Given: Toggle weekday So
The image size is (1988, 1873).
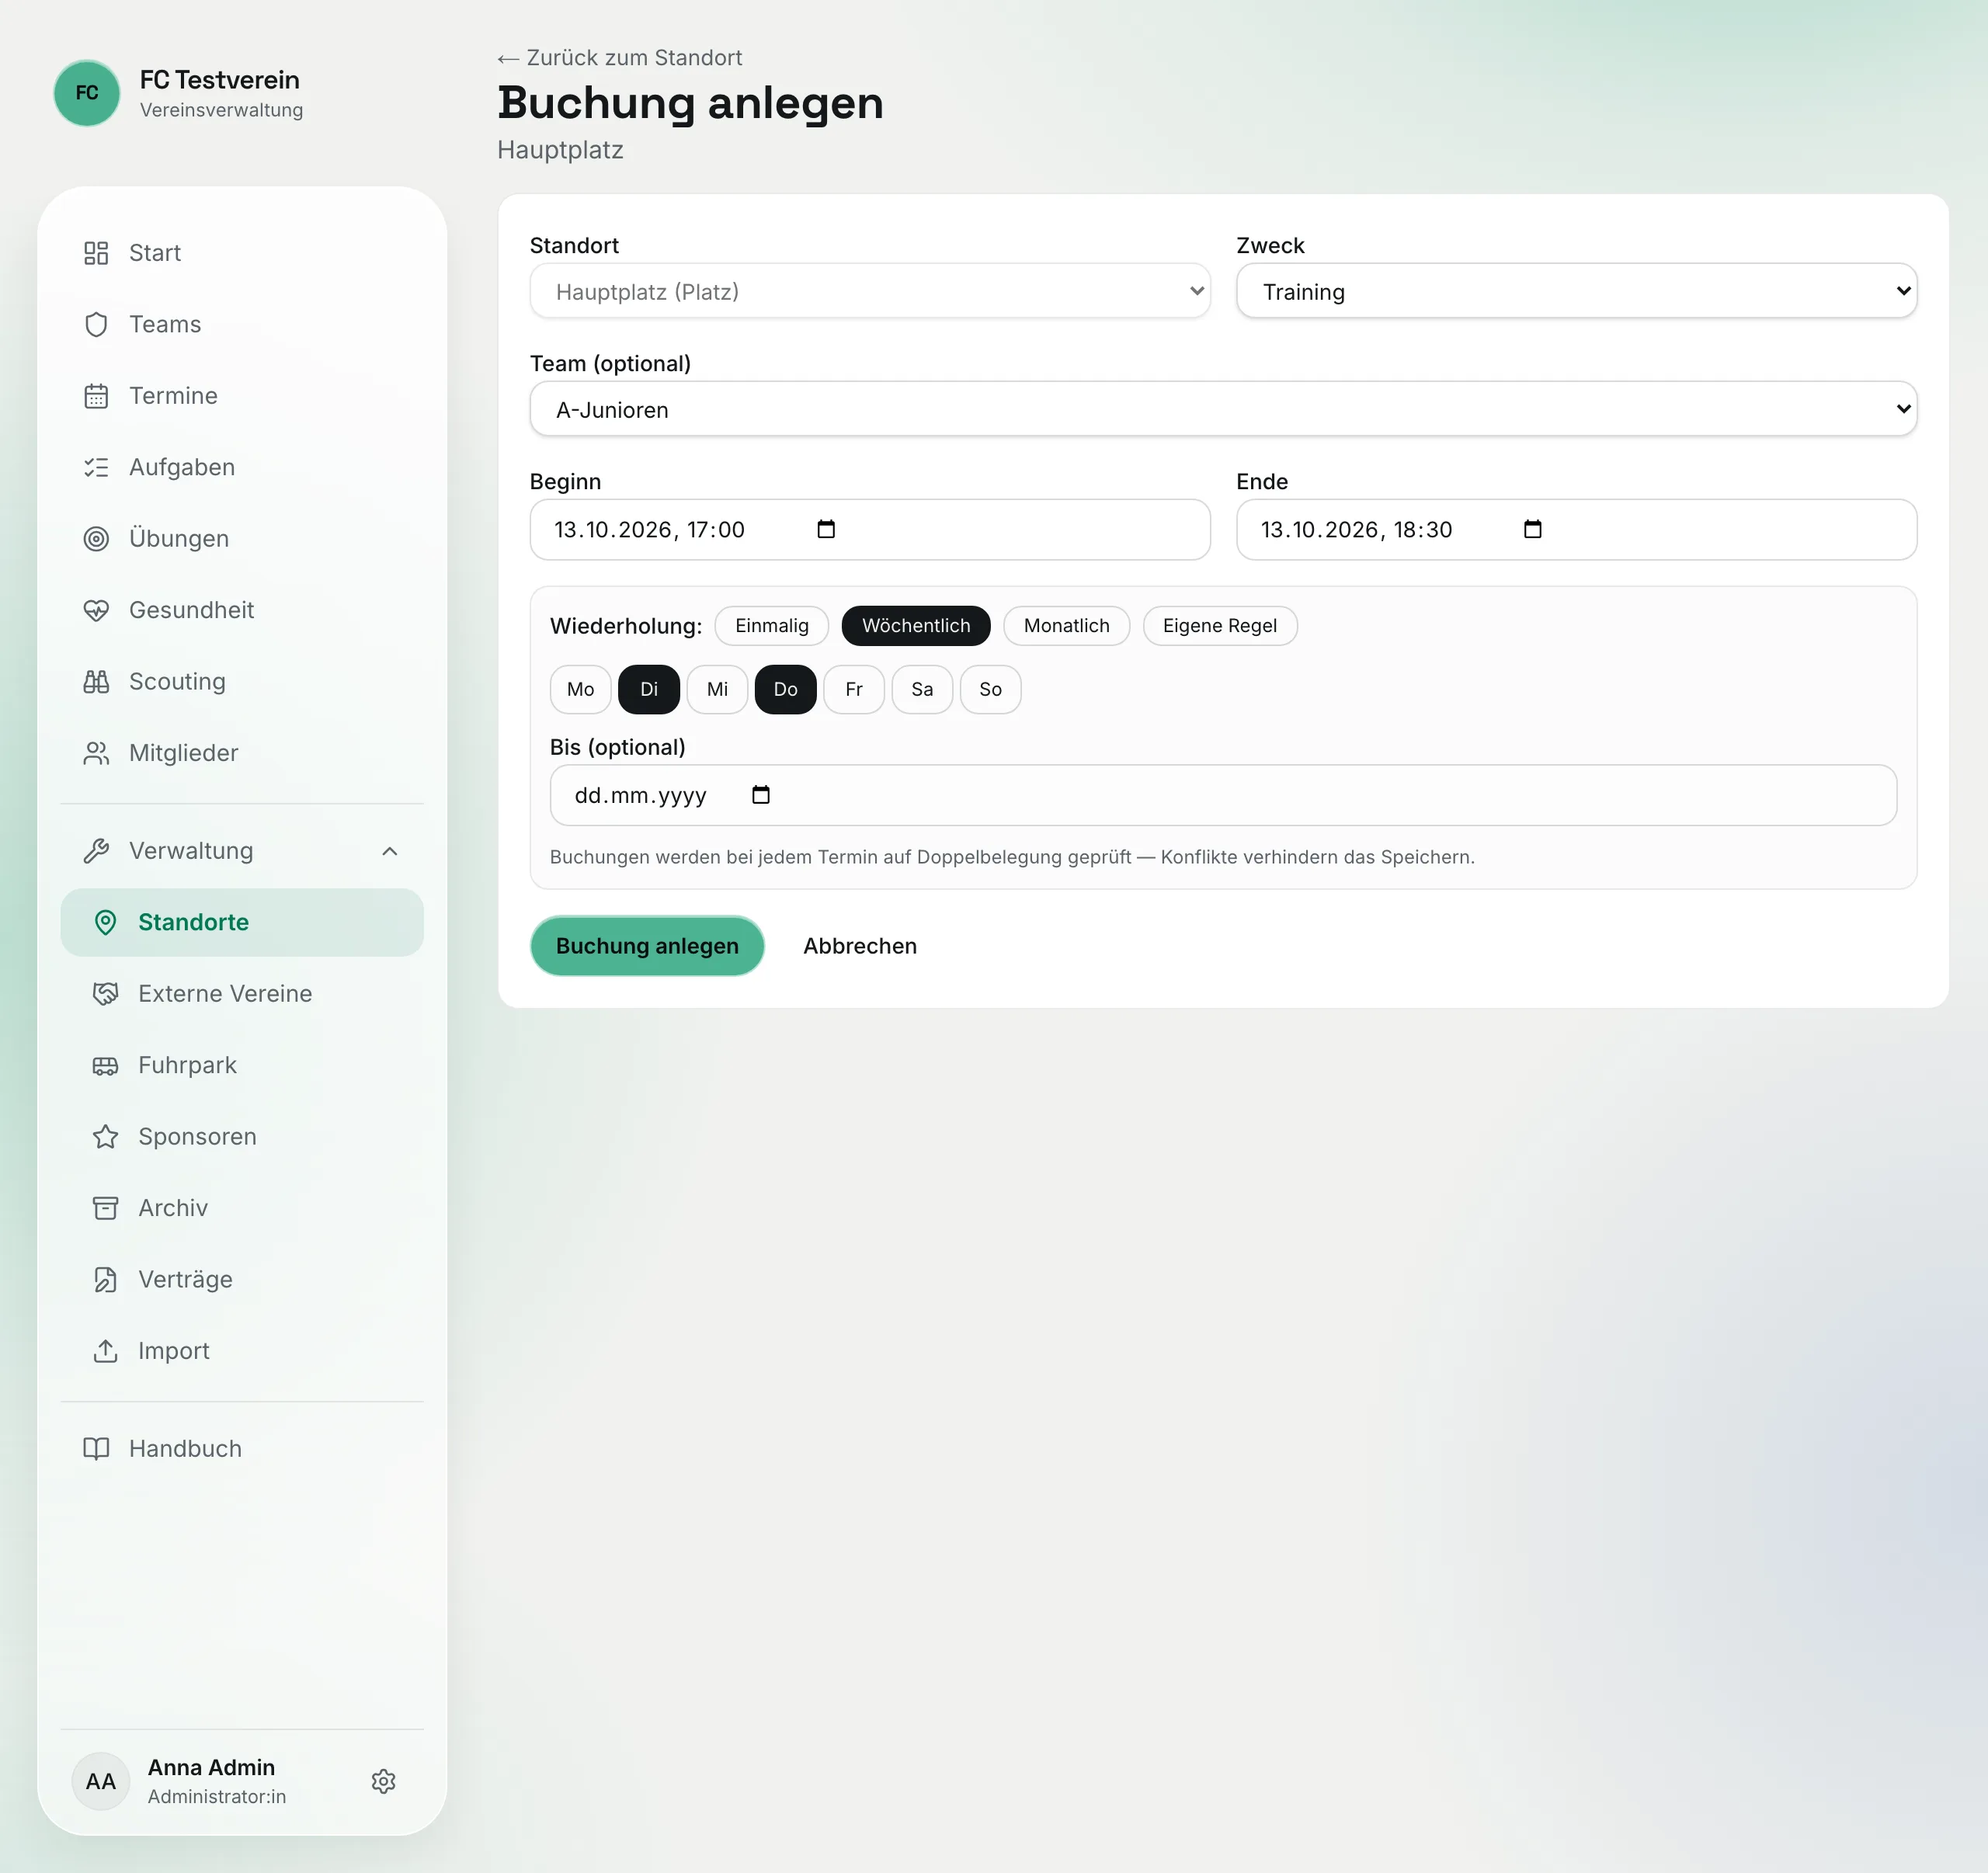Looking at the screenshot, I should (991, 690).
